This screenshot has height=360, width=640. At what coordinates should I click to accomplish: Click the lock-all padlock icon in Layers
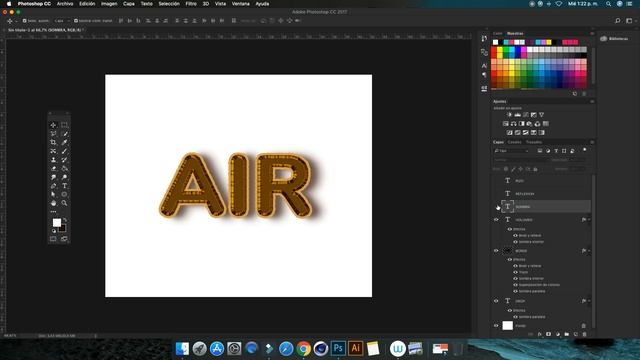pos(536,169)
